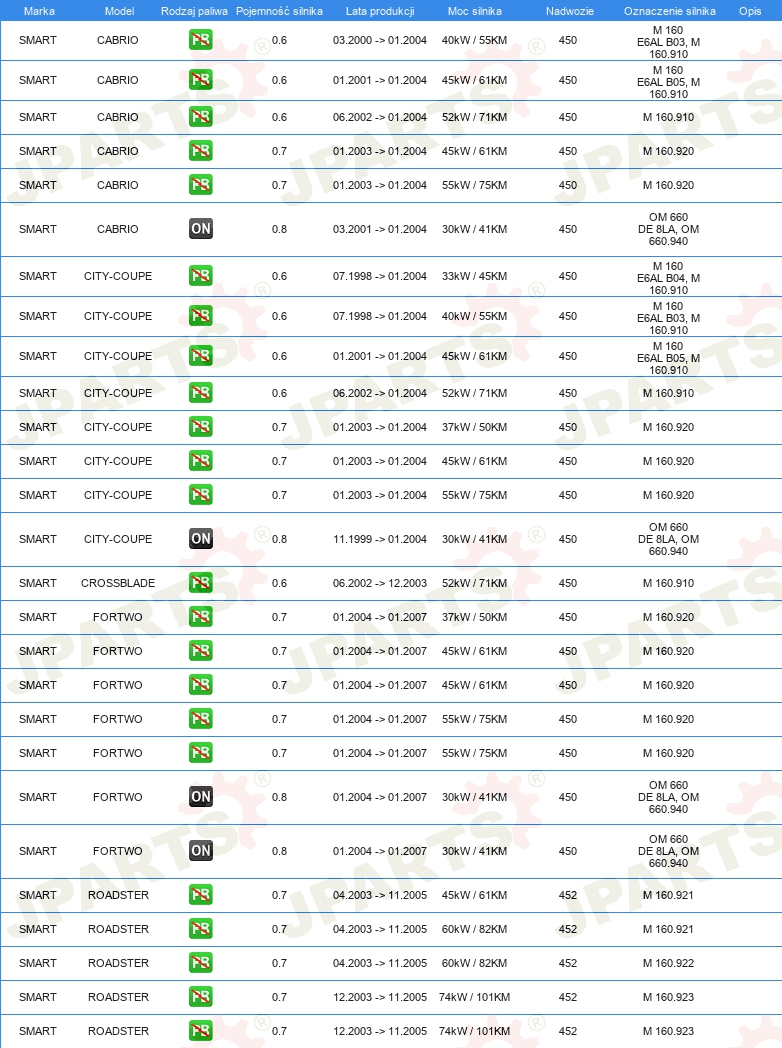This screenshot has width=782, height=1048.
Task: Click petrol icon in CITY-COUPE 40kW / 55KM row
Action: tap(201, 316)
